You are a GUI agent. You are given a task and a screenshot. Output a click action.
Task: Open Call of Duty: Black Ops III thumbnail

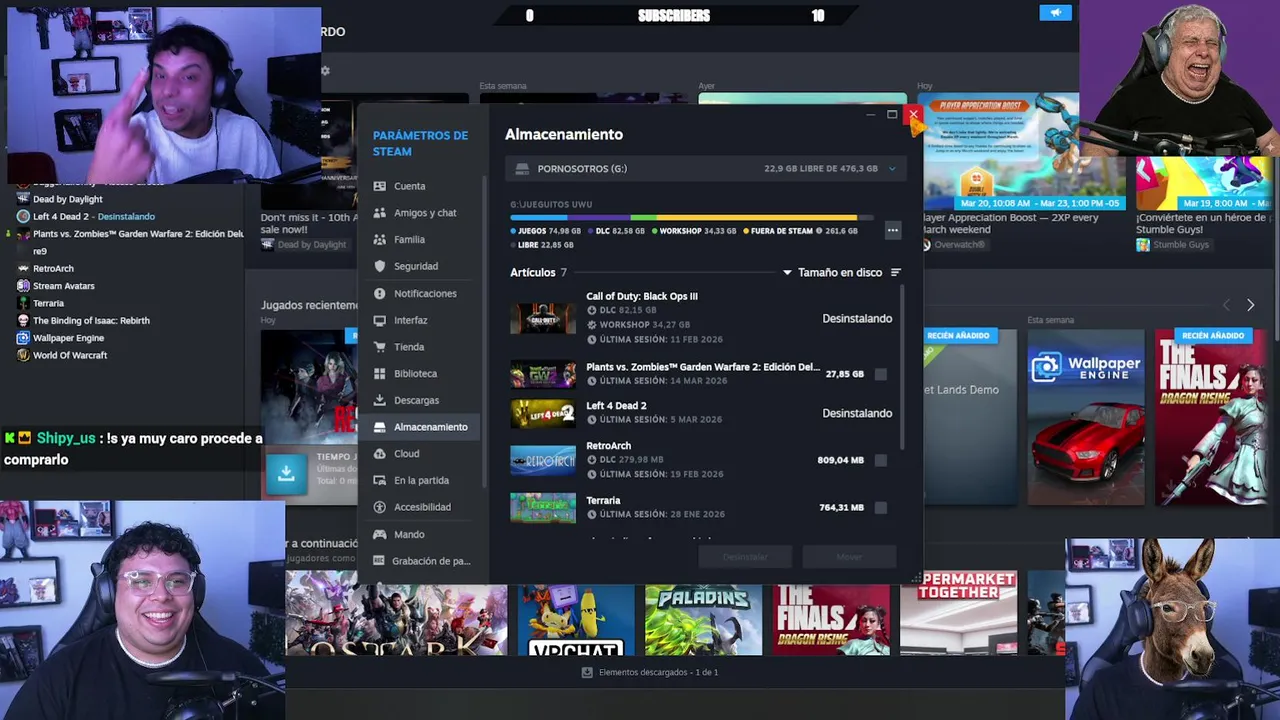(x=543, y=319)
